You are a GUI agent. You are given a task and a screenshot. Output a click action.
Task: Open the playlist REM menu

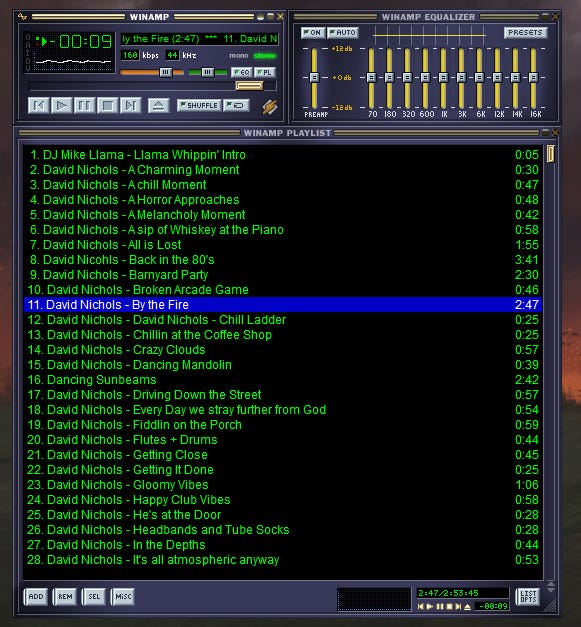coord(65,597)
